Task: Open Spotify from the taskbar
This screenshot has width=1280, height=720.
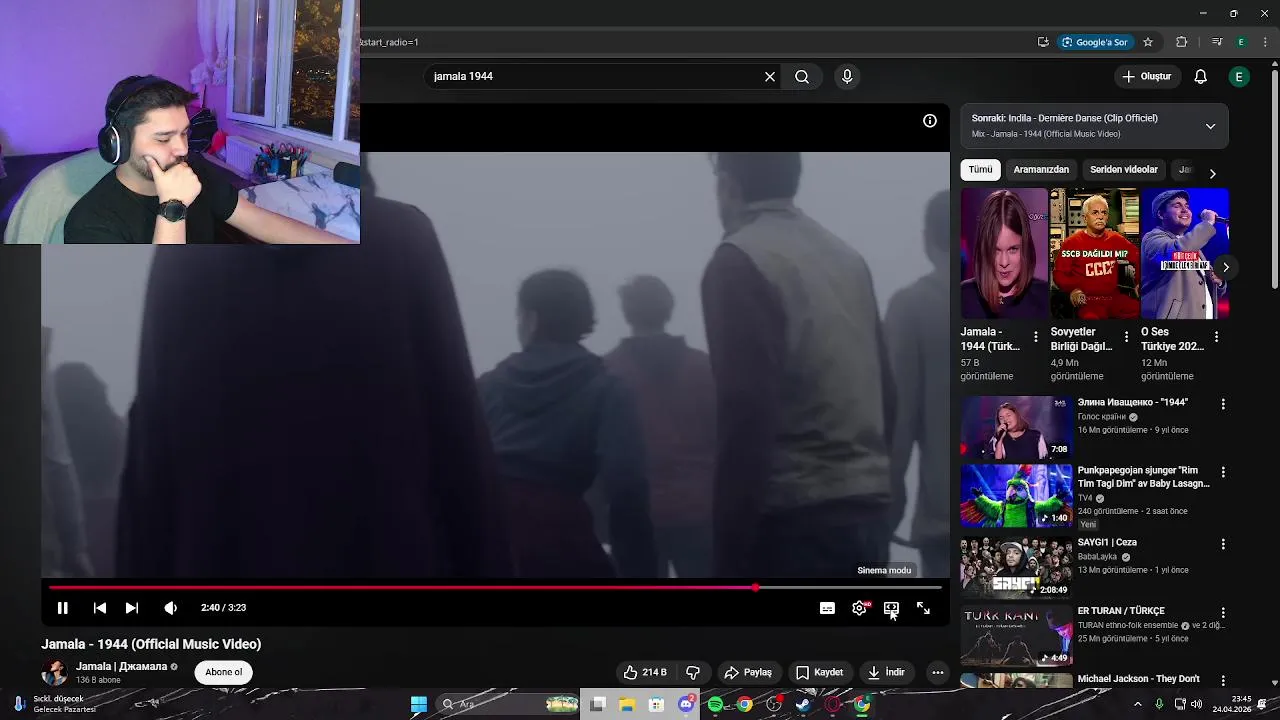Action: [715, 704]
